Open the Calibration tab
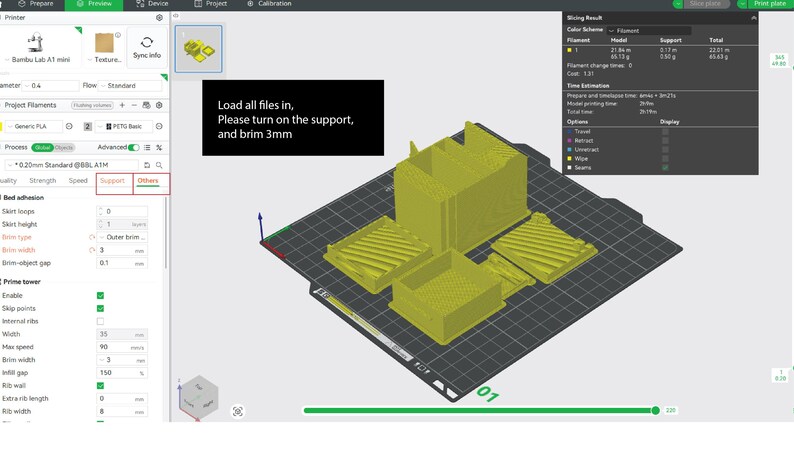794x450 pixels. point(269,4)
